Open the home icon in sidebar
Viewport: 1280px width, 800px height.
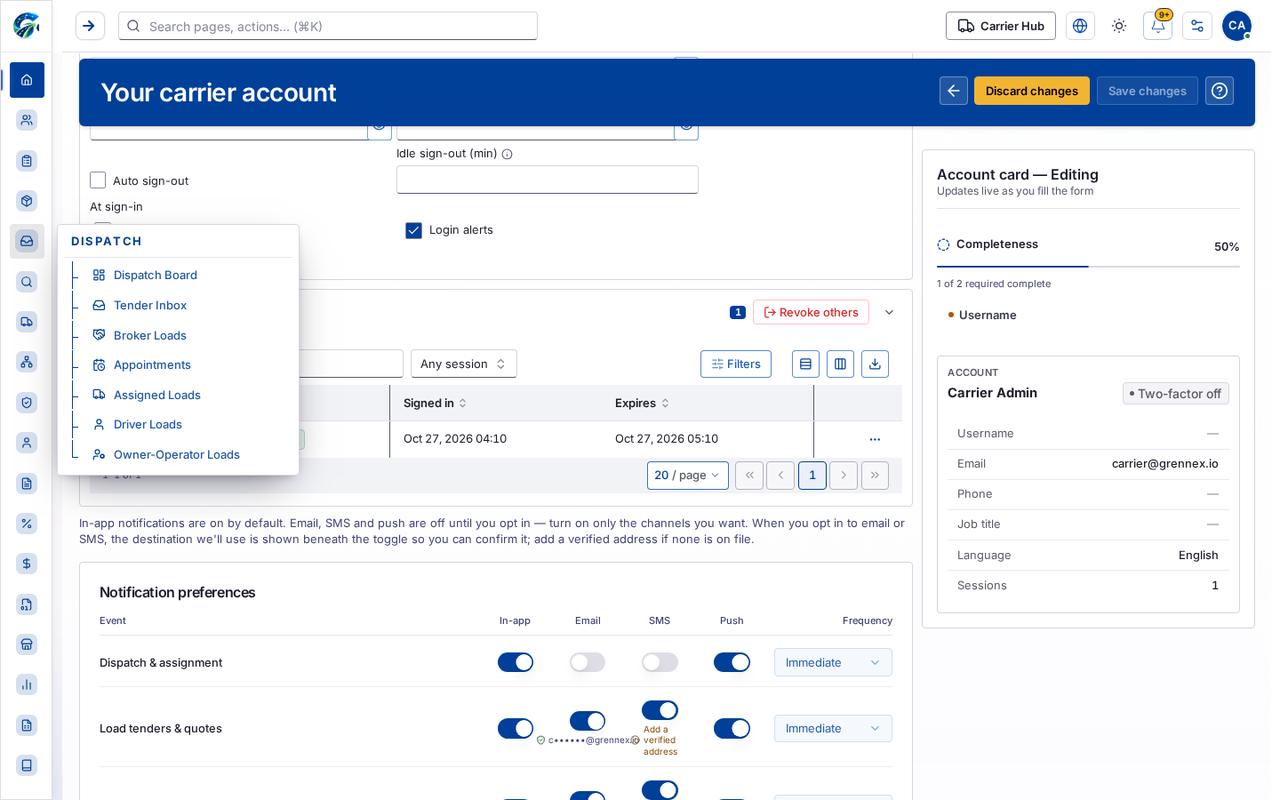pyautogui.click(x=27, y=80)
